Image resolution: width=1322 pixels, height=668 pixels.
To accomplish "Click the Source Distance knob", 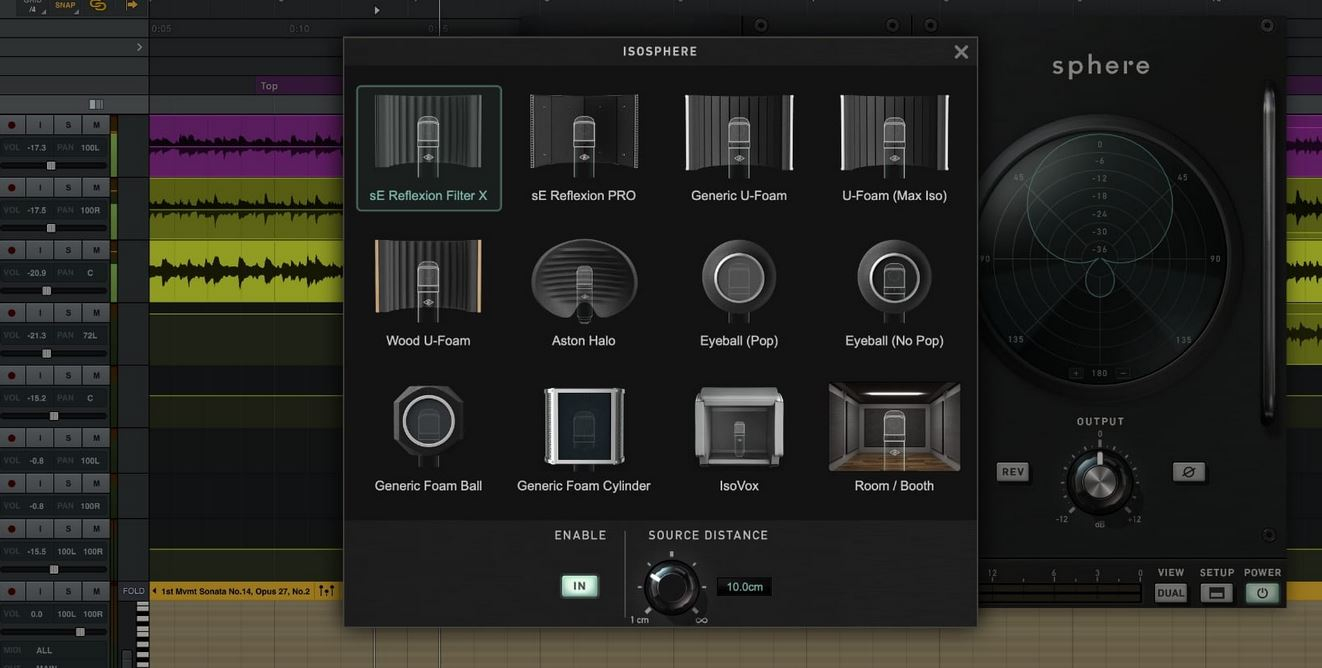I will [x=671, y=586].
